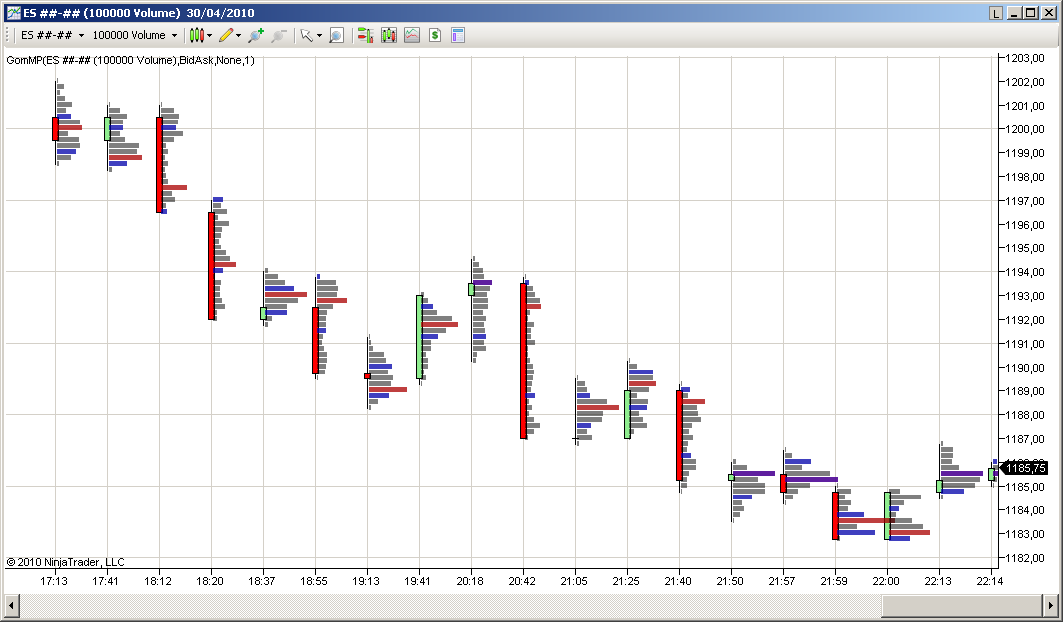Screen dimensions: 1063x622
Task: Open the candlestick chart style dropdown
Action: 201,35
